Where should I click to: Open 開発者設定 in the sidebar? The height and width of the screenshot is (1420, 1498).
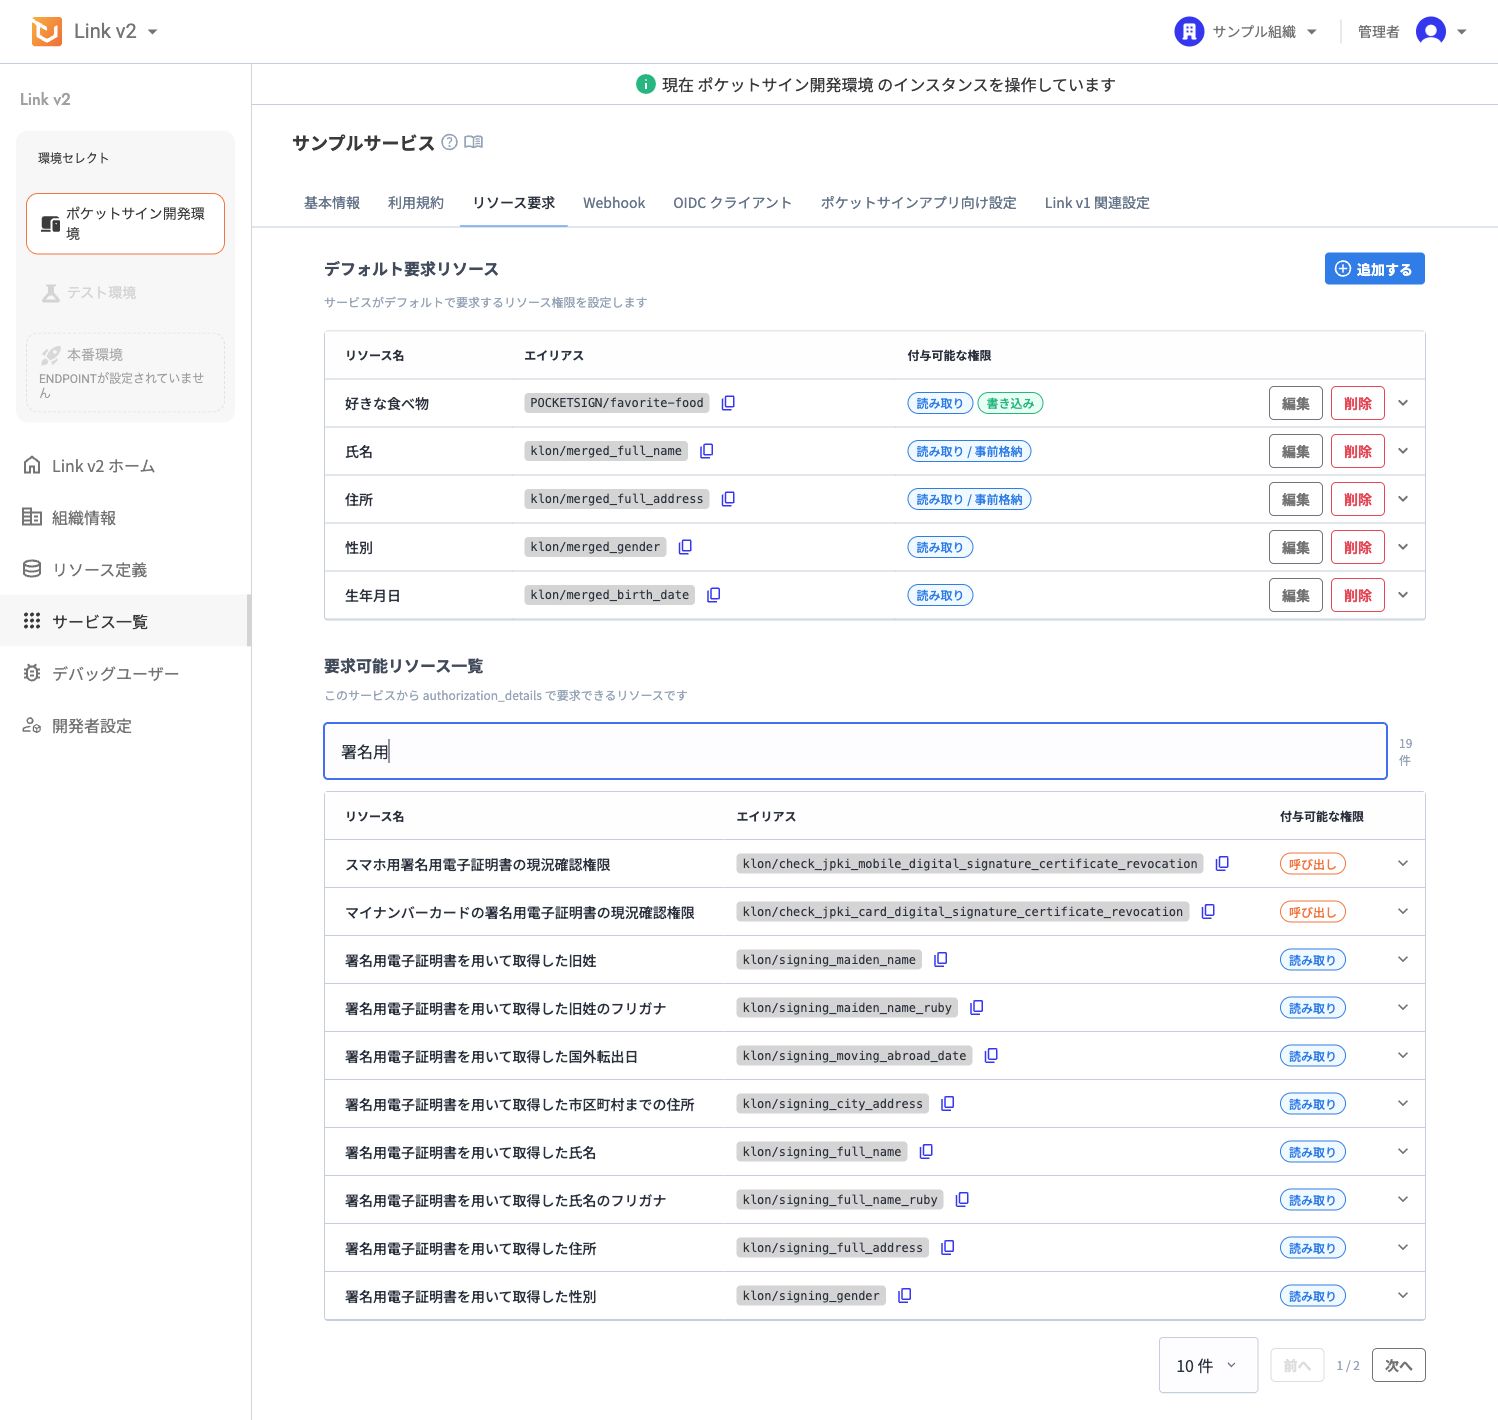(125, 726)
